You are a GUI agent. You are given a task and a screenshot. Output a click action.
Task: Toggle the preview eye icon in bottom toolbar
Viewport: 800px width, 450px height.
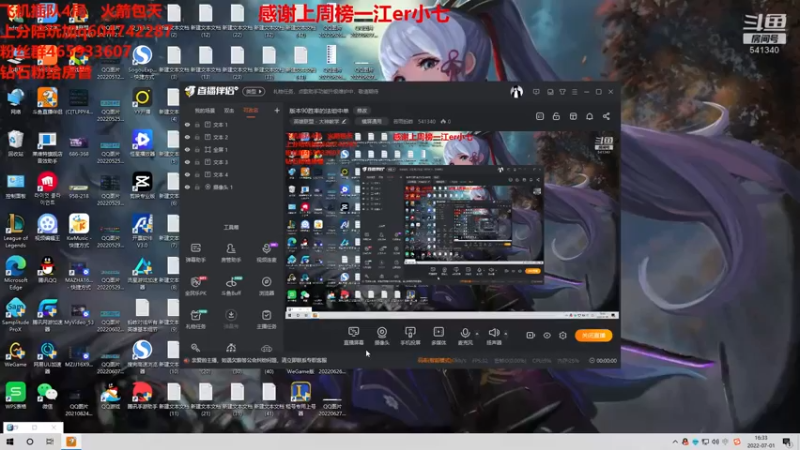click(547, 335)
